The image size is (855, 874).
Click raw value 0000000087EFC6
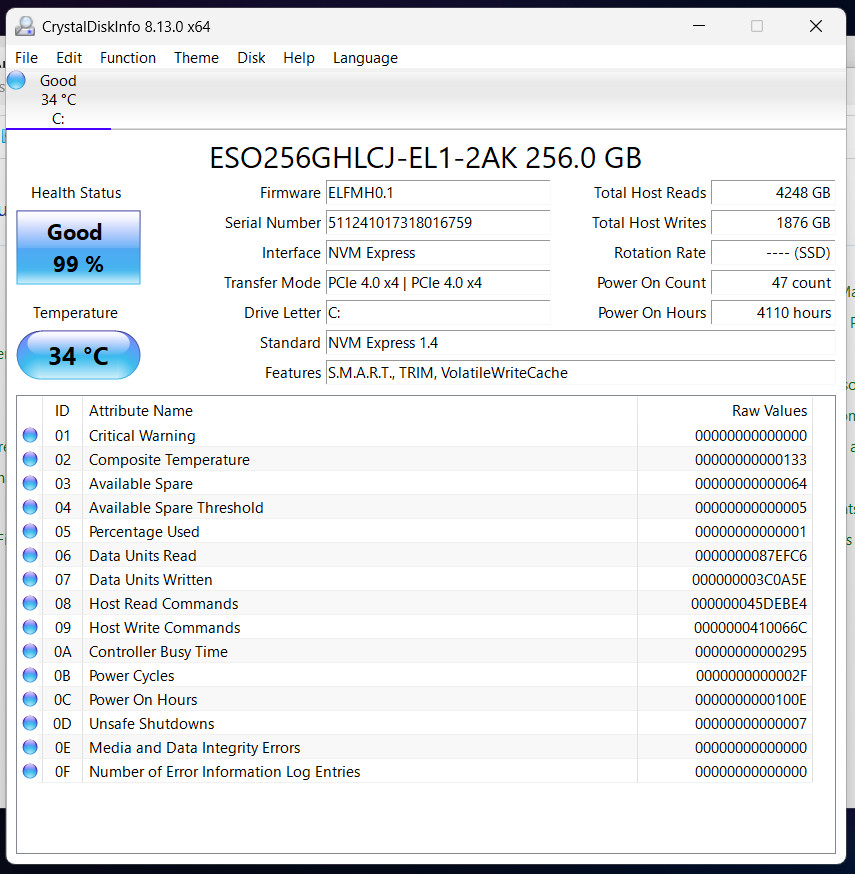click(751, 556)
